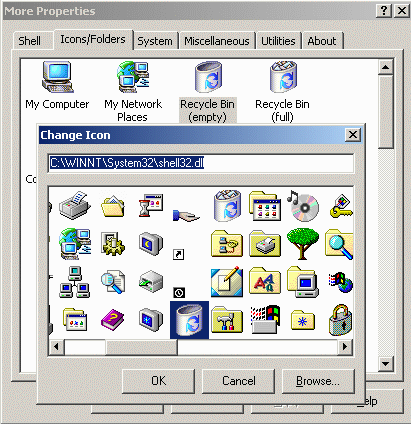This screenshot has width=411, height=424.
Task: Select the sharing hand icon
Action: [x=186, y=216]
